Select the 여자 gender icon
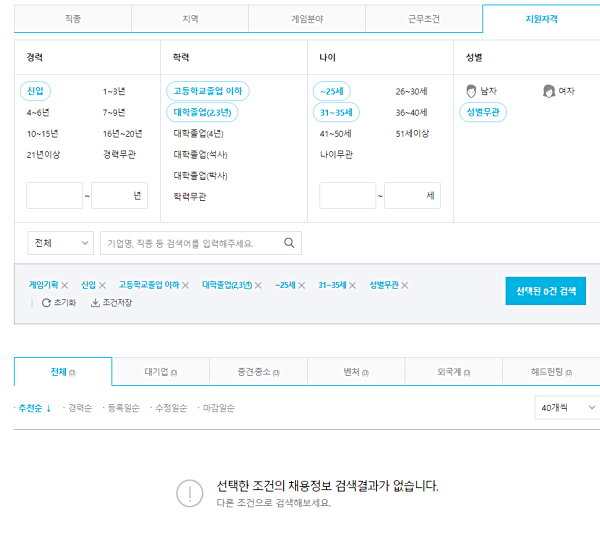600x535 pixels. (x=549, y=91)
